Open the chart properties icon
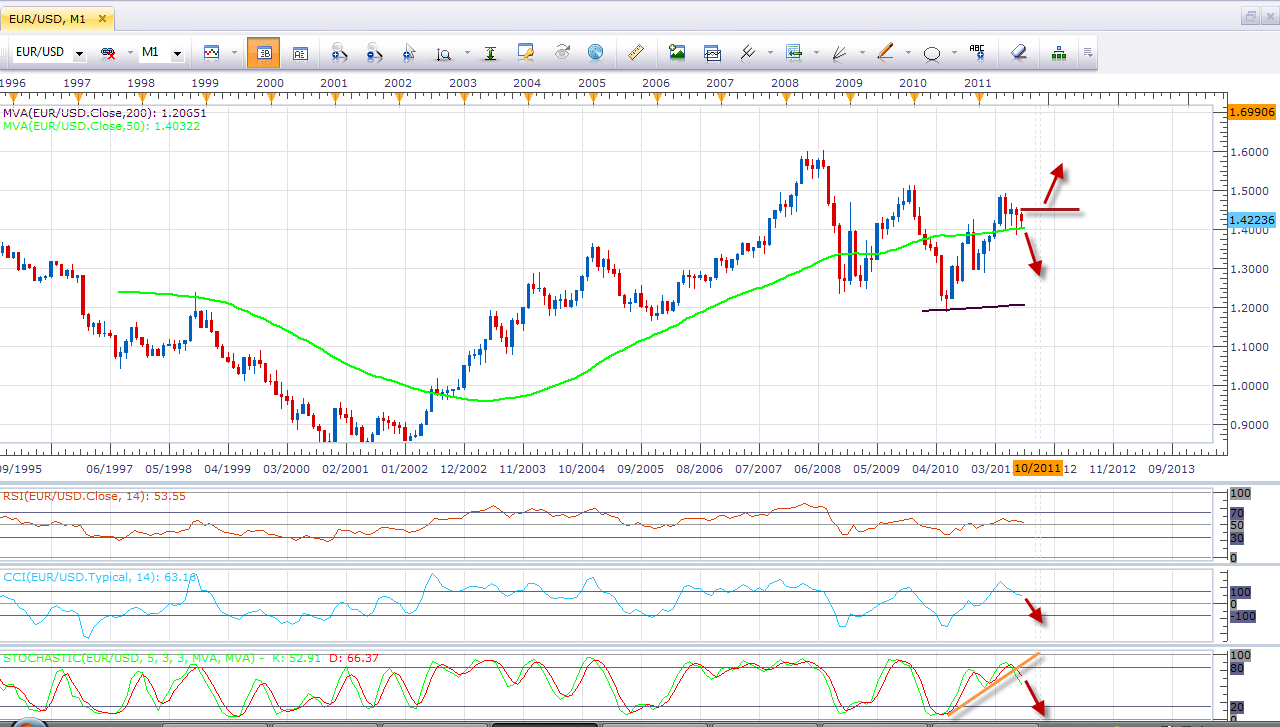The width and height of the screenshot is (1280, 727). [x=527, y=53]
